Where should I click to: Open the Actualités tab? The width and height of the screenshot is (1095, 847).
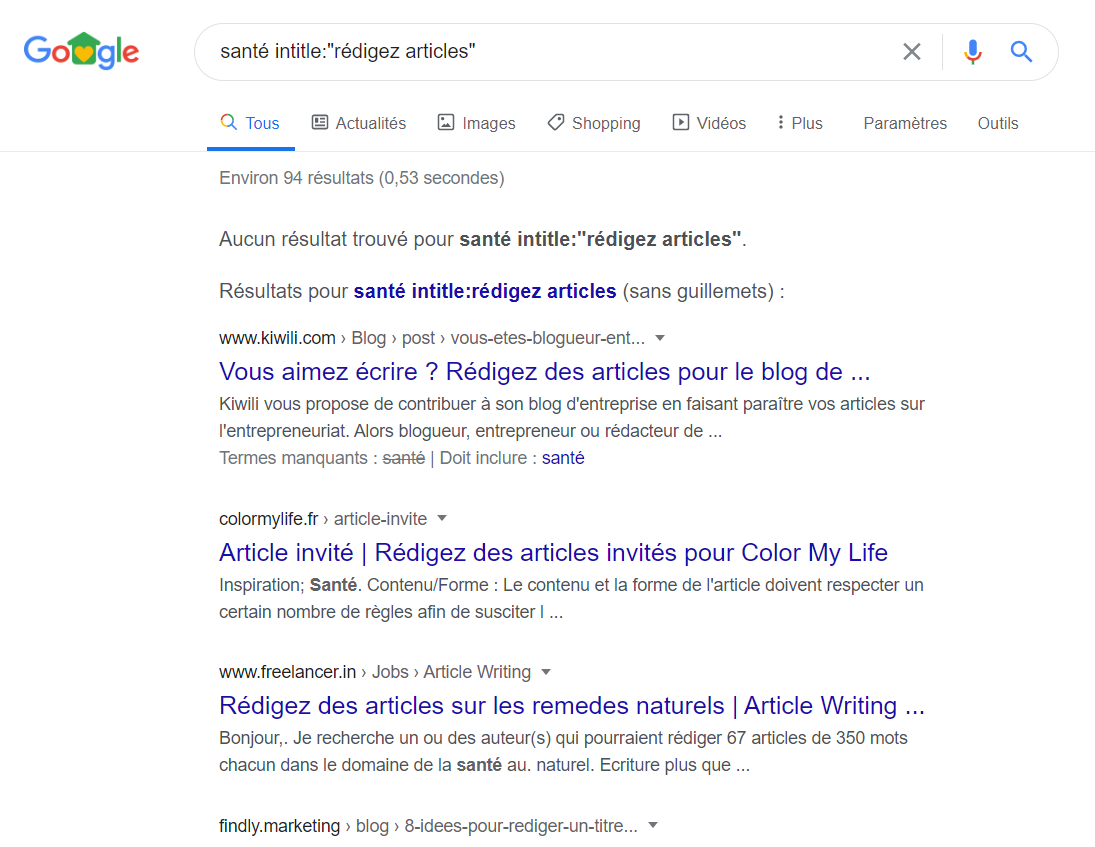pos(358,123)
